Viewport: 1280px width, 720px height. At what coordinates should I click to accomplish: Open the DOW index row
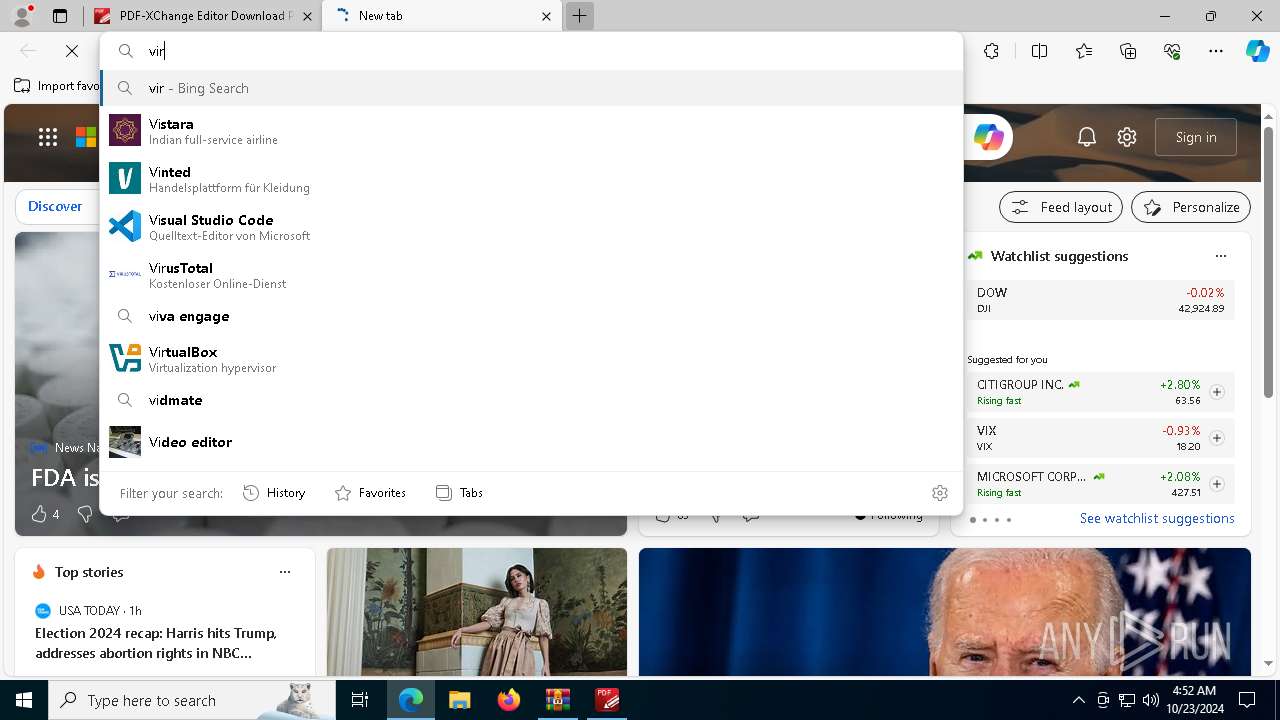click(x=1100, y=300)
